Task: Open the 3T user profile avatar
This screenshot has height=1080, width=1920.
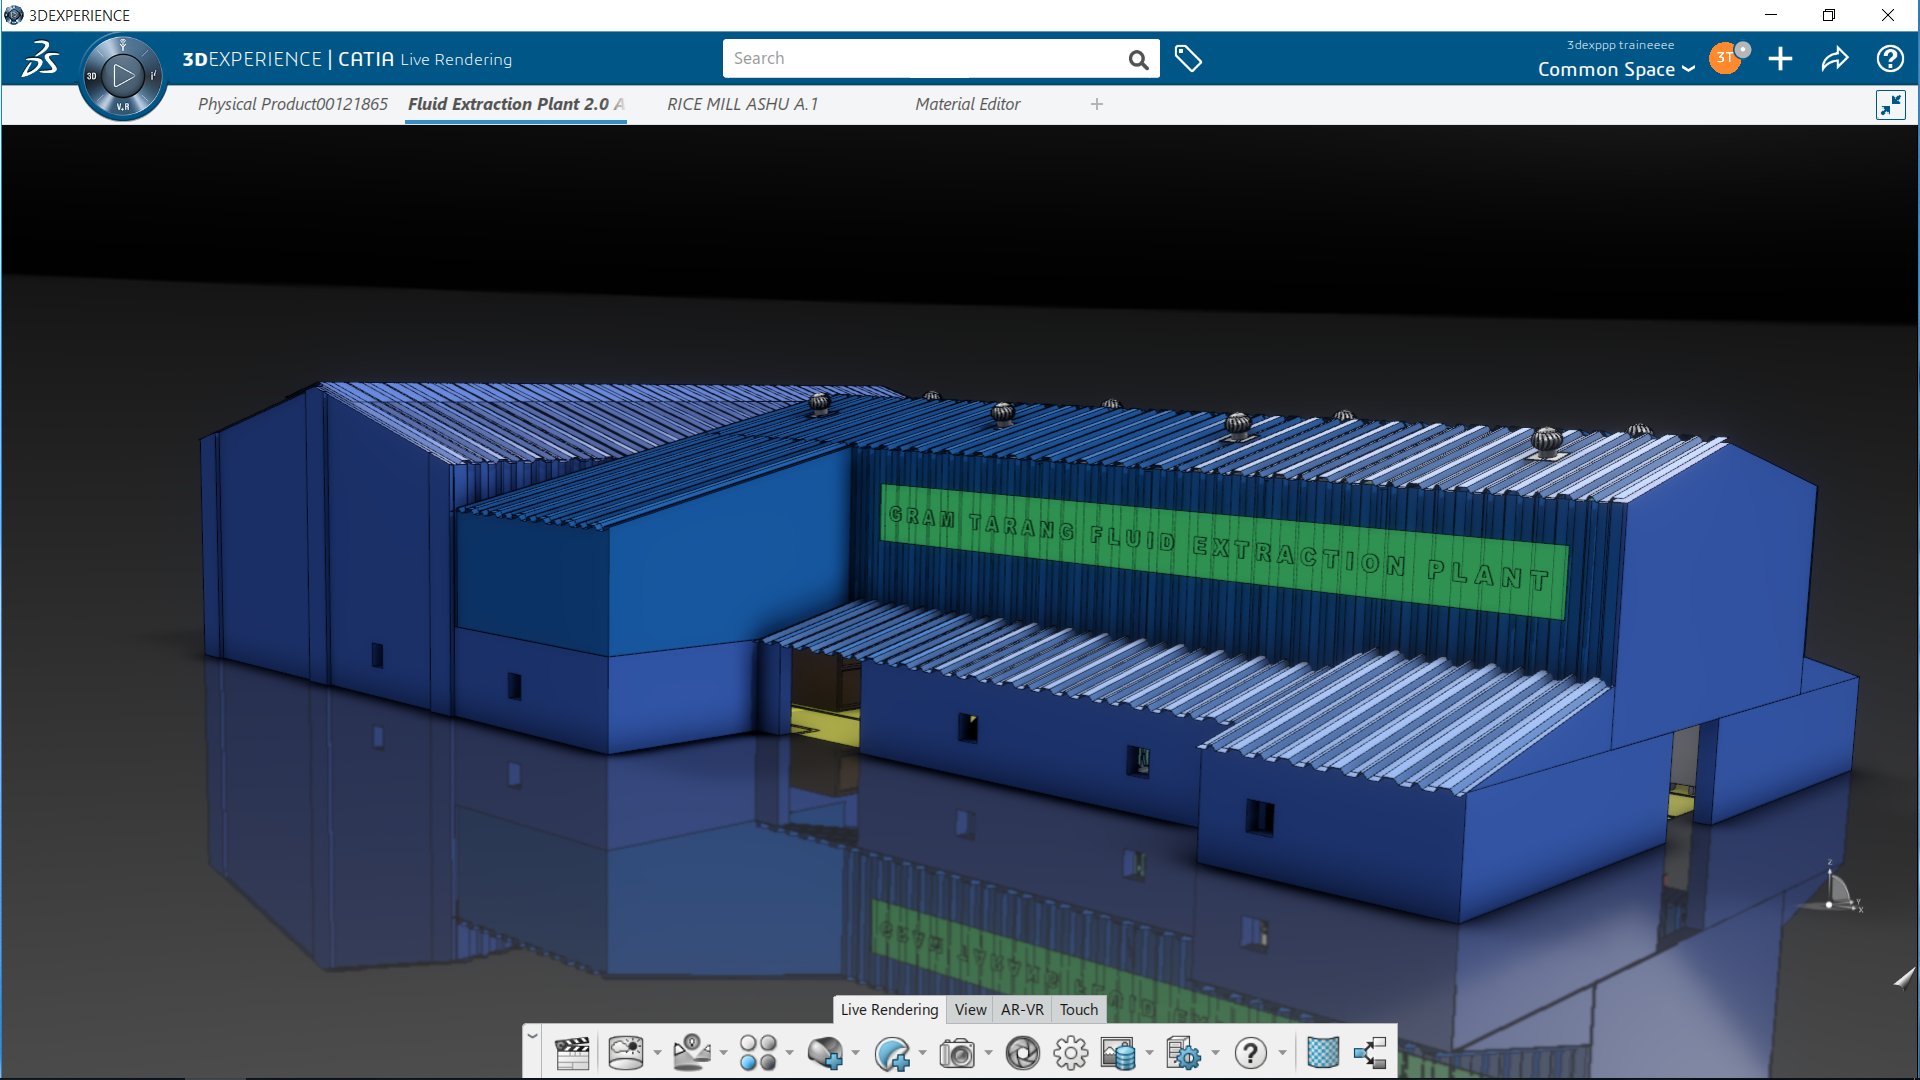Action: (x=1727, y=58)
